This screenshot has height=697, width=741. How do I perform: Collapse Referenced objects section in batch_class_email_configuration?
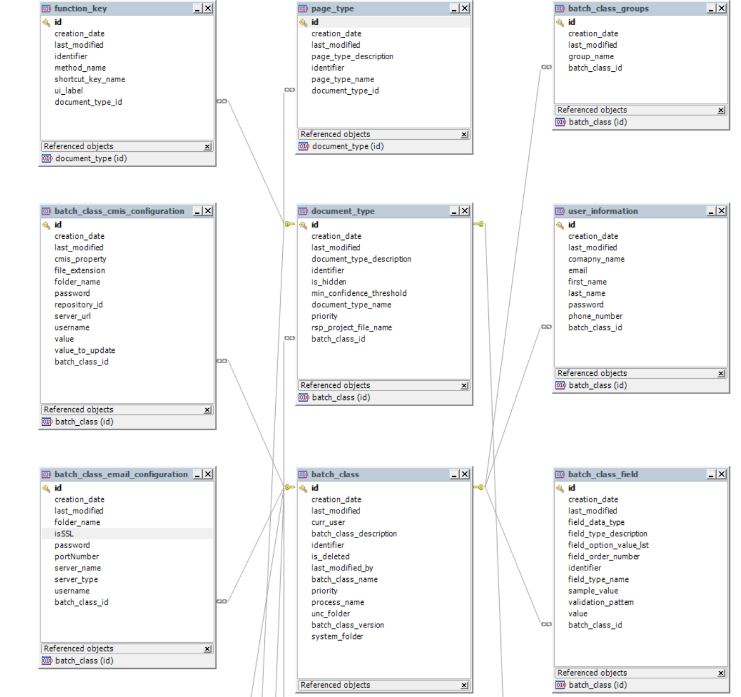click(207, 649)
